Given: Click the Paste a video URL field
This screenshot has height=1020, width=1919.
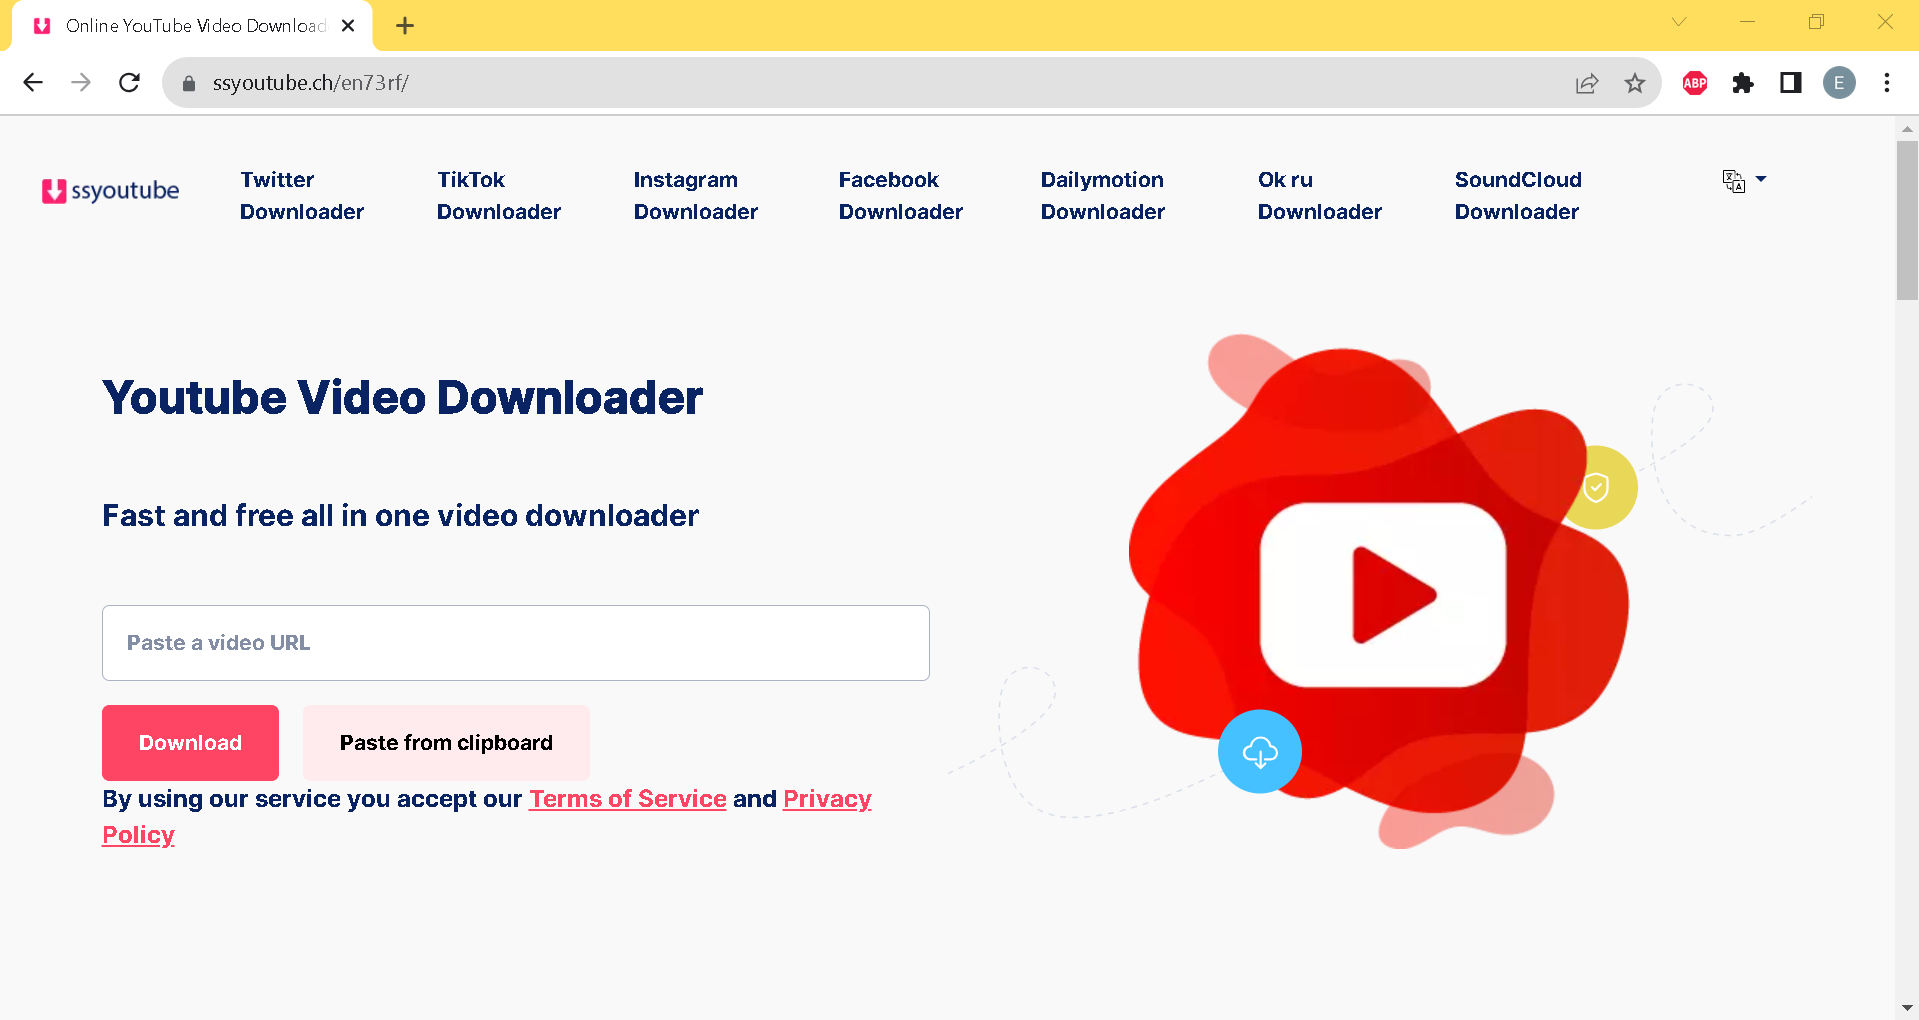Looking at the screenshot, I should point(515,642).
